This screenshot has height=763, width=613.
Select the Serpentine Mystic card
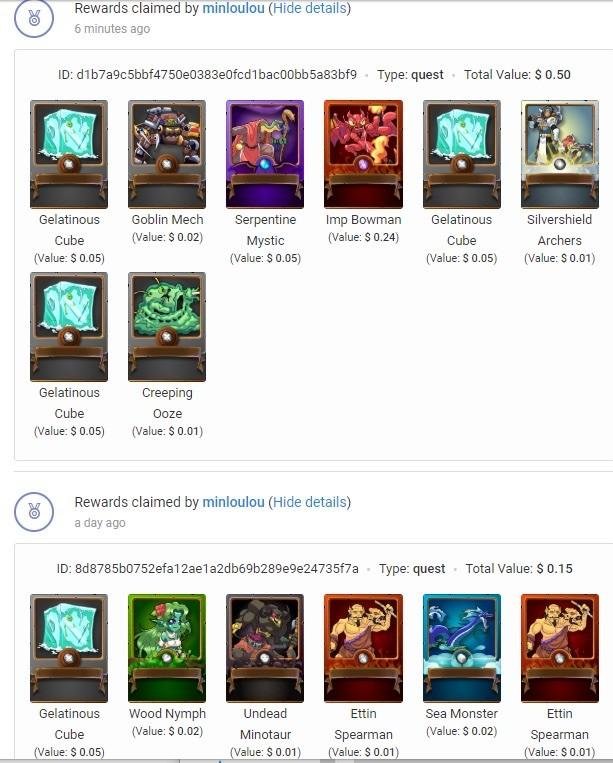(265, 154)
